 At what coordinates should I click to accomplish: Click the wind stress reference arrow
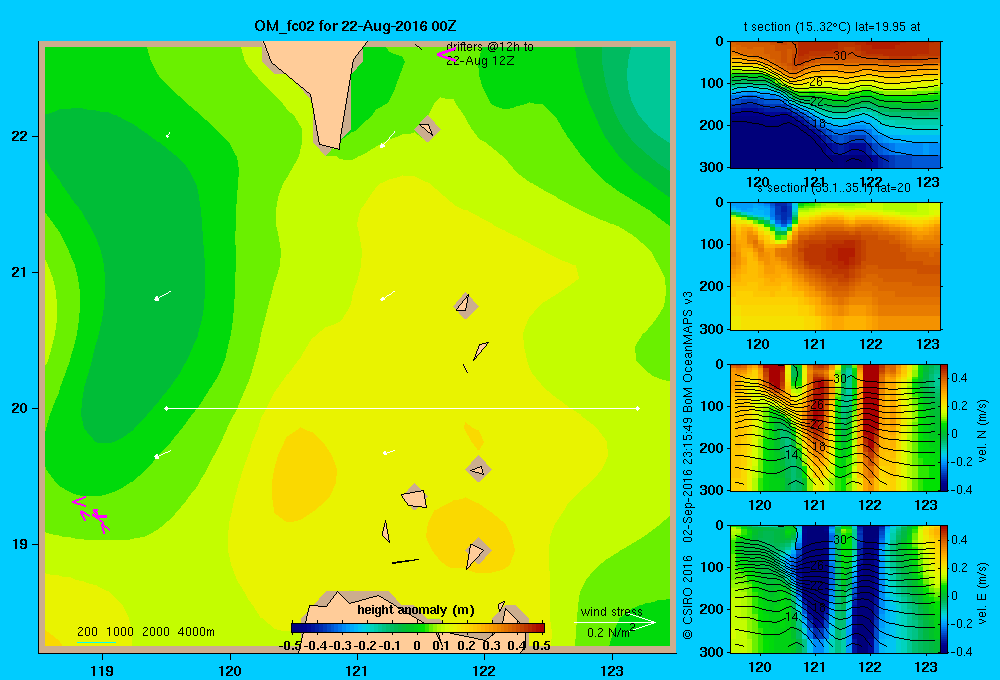614,623
